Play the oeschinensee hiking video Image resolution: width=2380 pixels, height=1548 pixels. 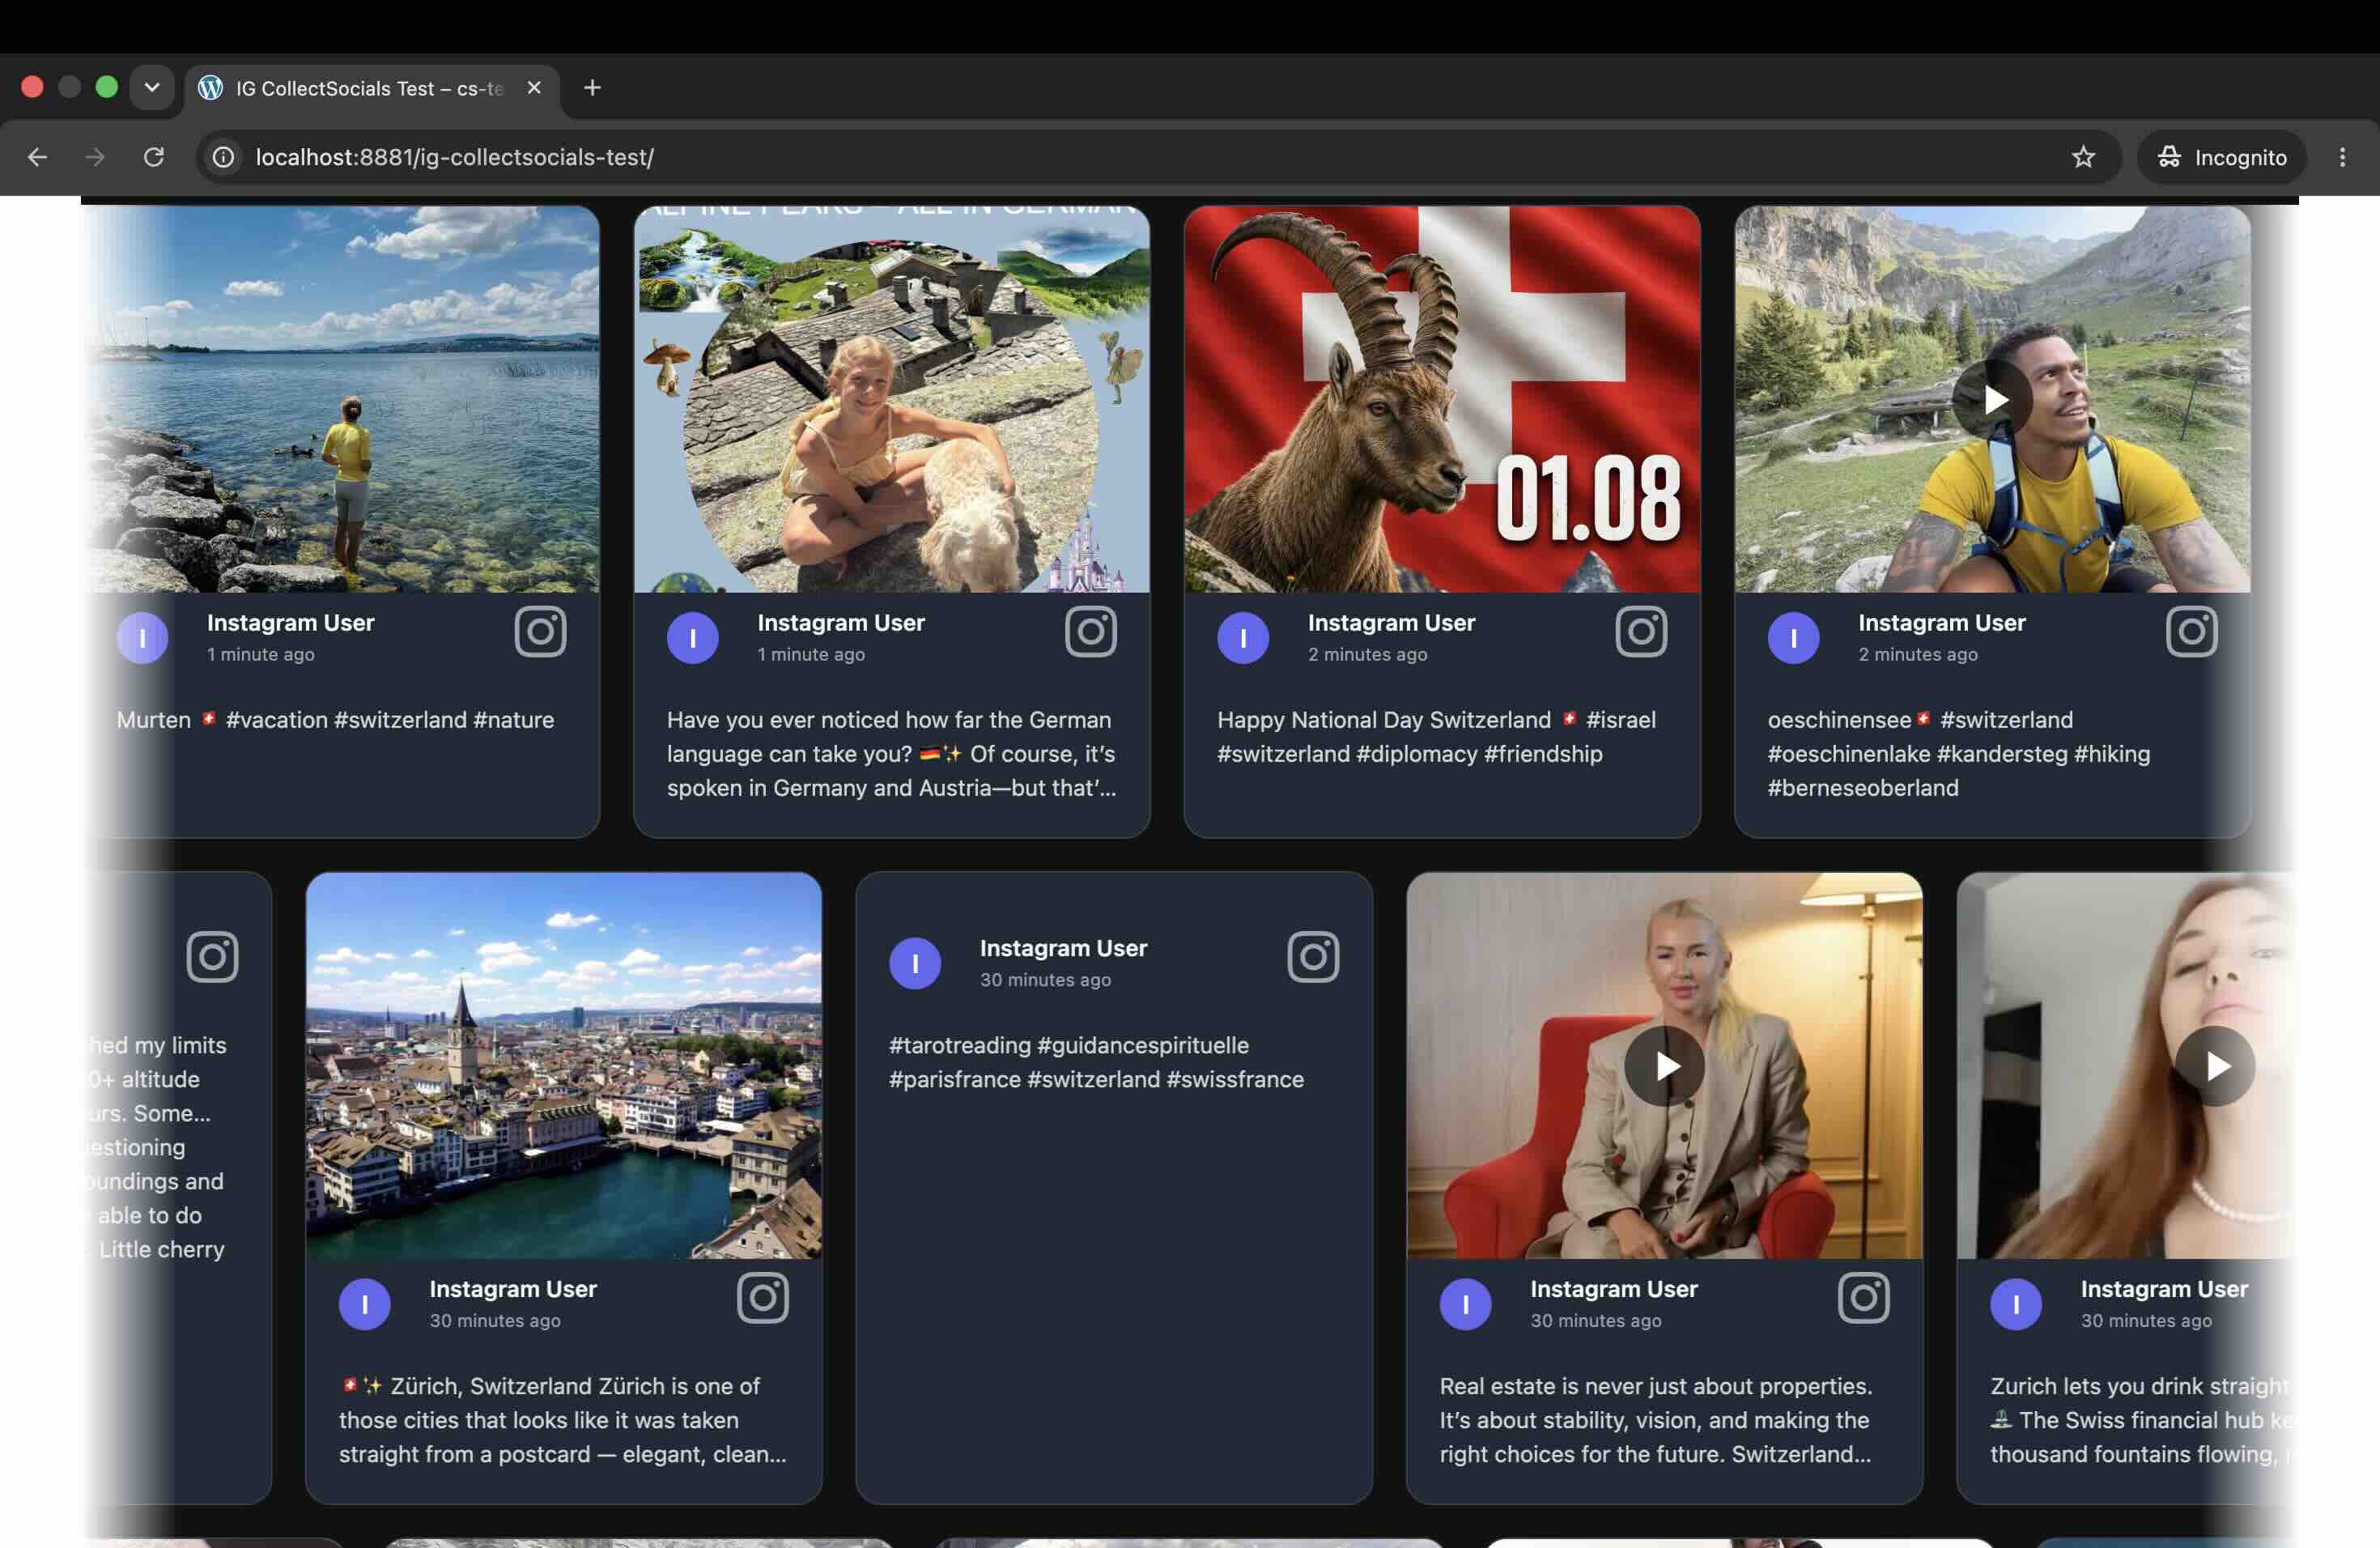[1992, 400]
